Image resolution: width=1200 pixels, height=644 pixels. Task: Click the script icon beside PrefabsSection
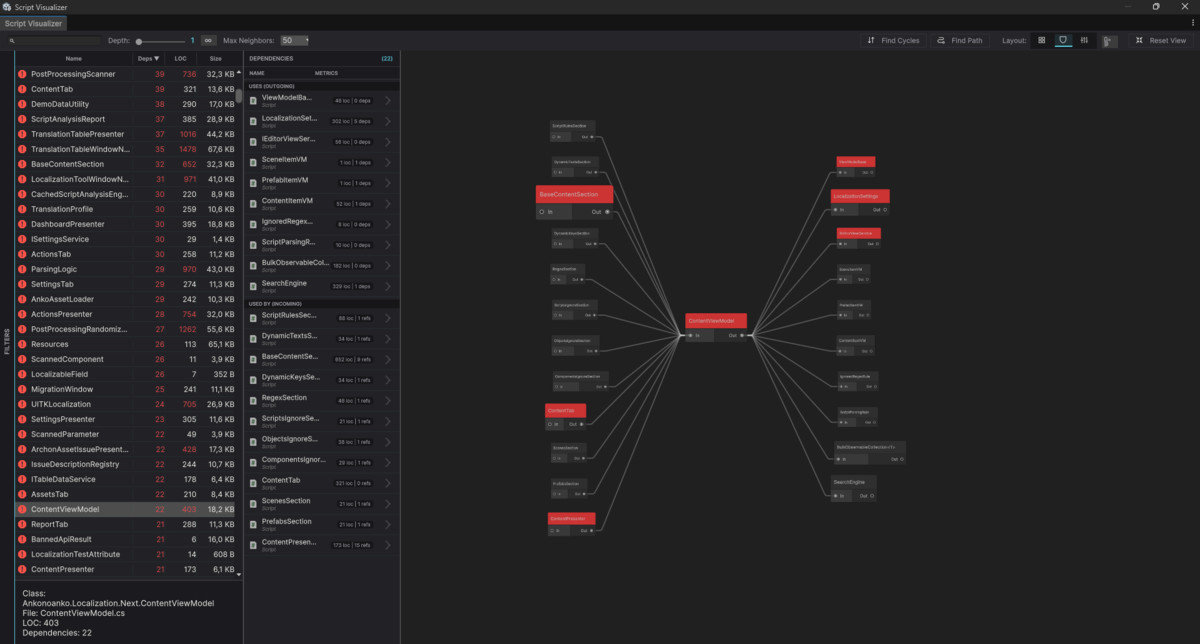[253, 524]
